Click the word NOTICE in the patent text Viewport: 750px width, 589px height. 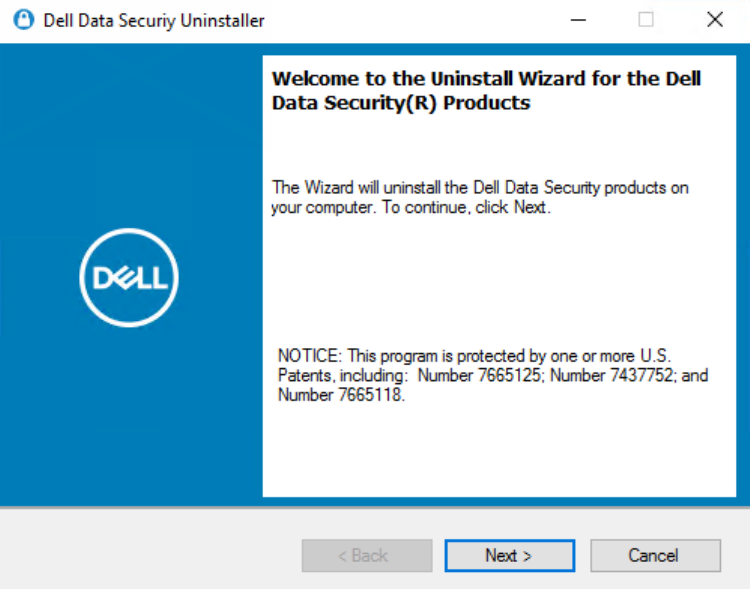pyautogui.click(x=310, y=356)
